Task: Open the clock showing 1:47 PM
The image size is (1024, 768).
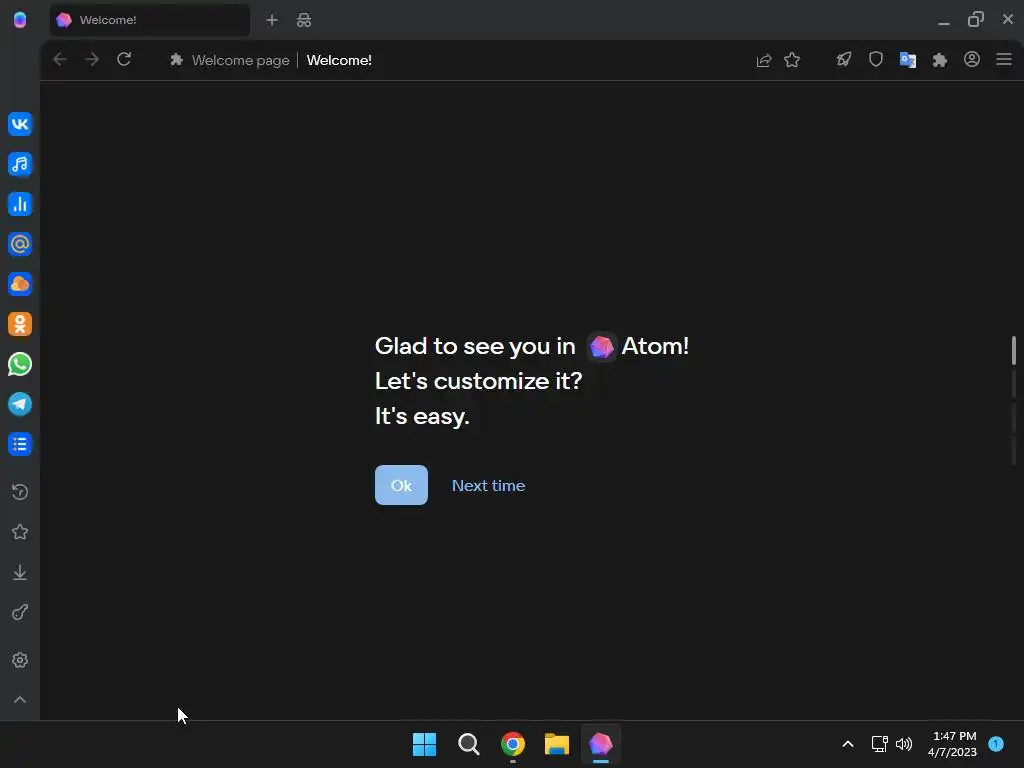Action: click(x=953, y=744)
